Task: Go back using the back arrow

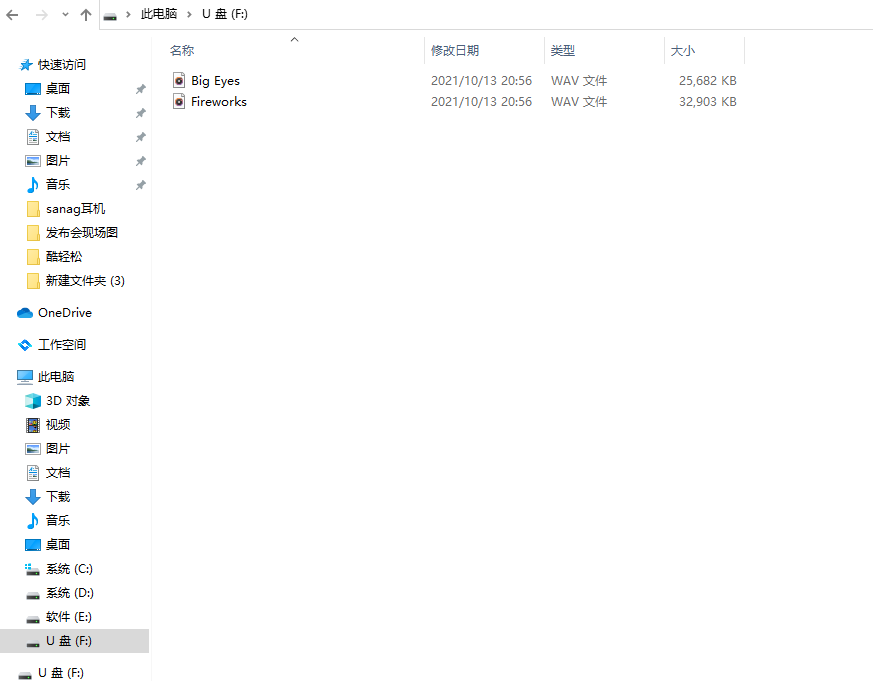Action: [12, 15]
